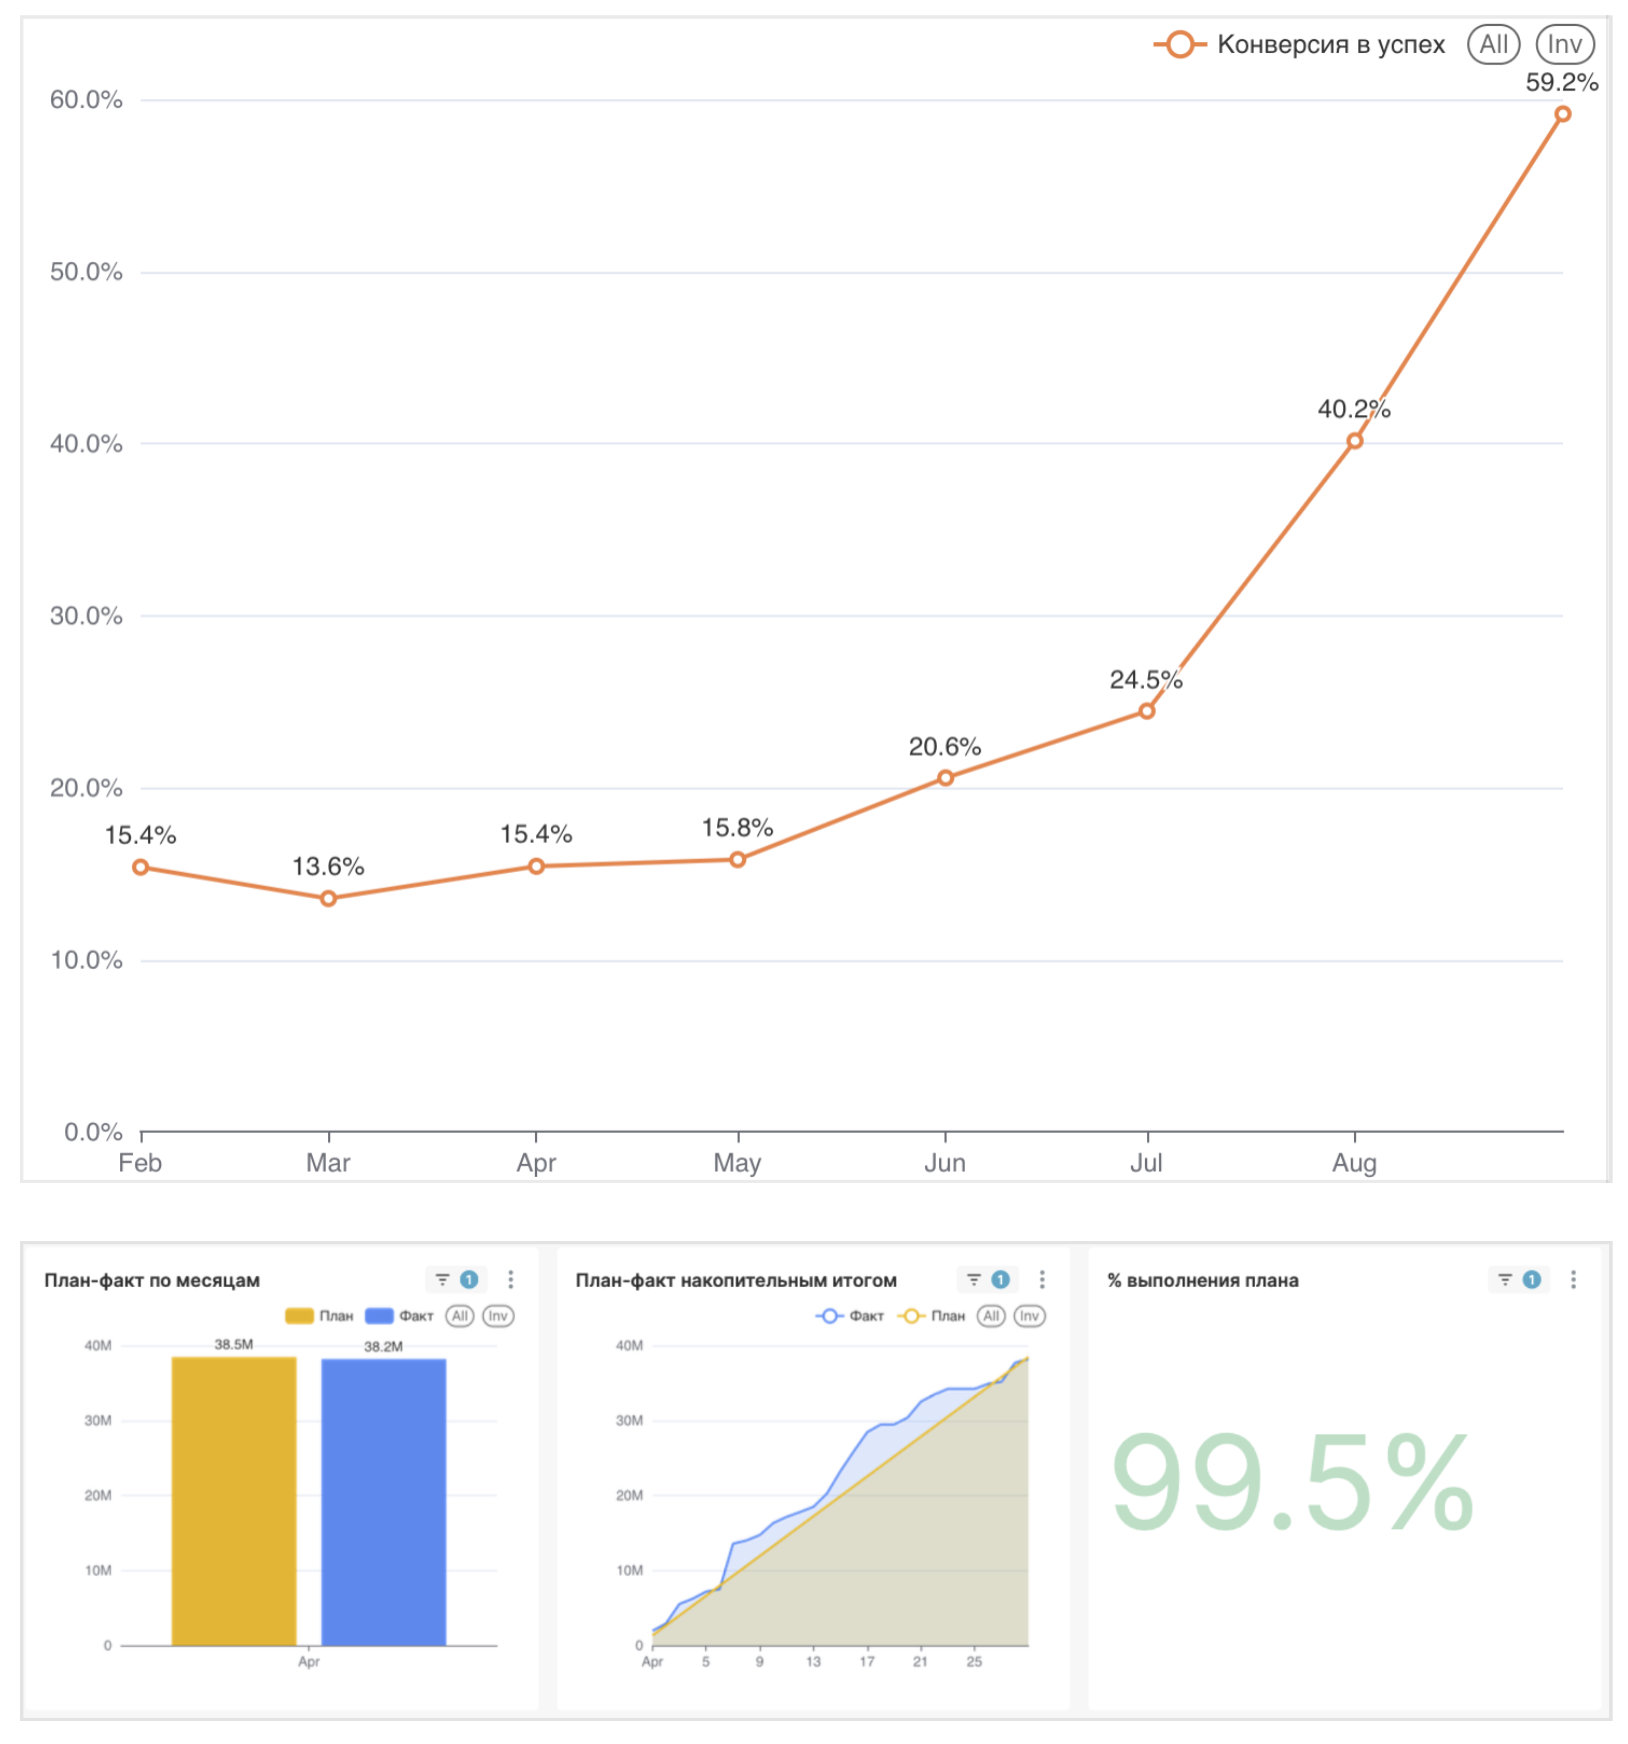Open kebab menu of План-факт накопительным итогом
The image size is (1628, 1744).
pos(1042,1280)
